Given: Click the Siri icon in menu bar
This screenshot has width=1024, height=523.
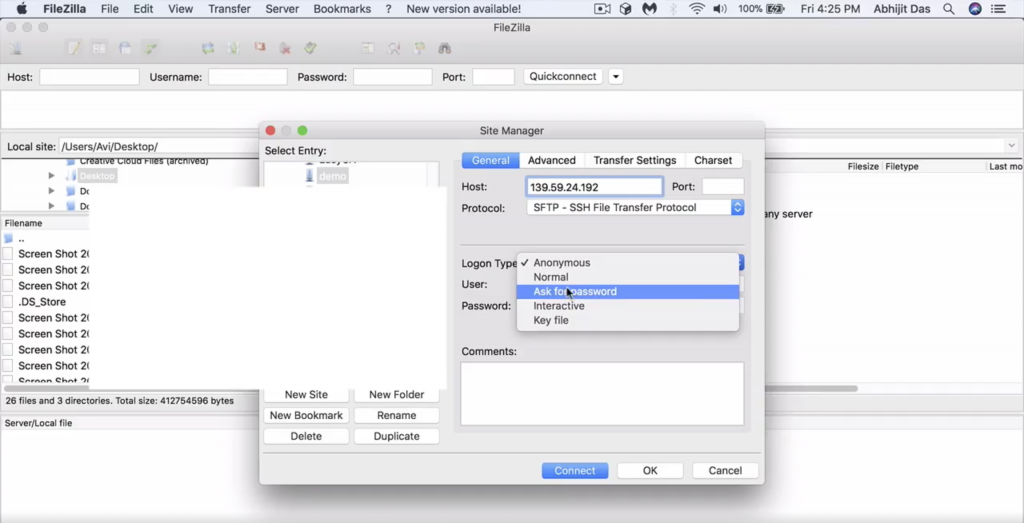Looking at the screenshot, I should (975, 9).
